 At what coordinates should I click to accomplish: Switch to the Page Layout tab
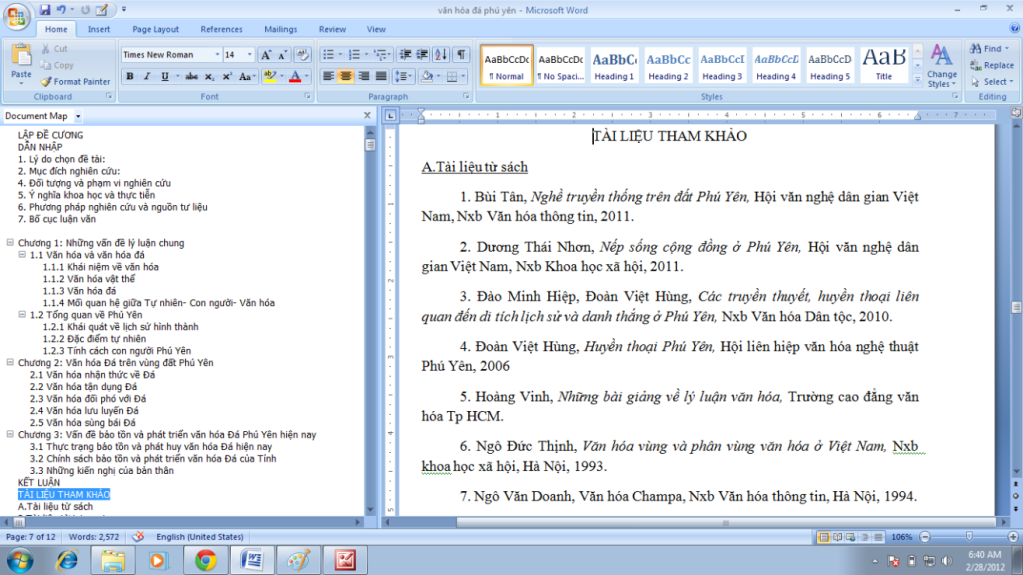click(155, 30)
